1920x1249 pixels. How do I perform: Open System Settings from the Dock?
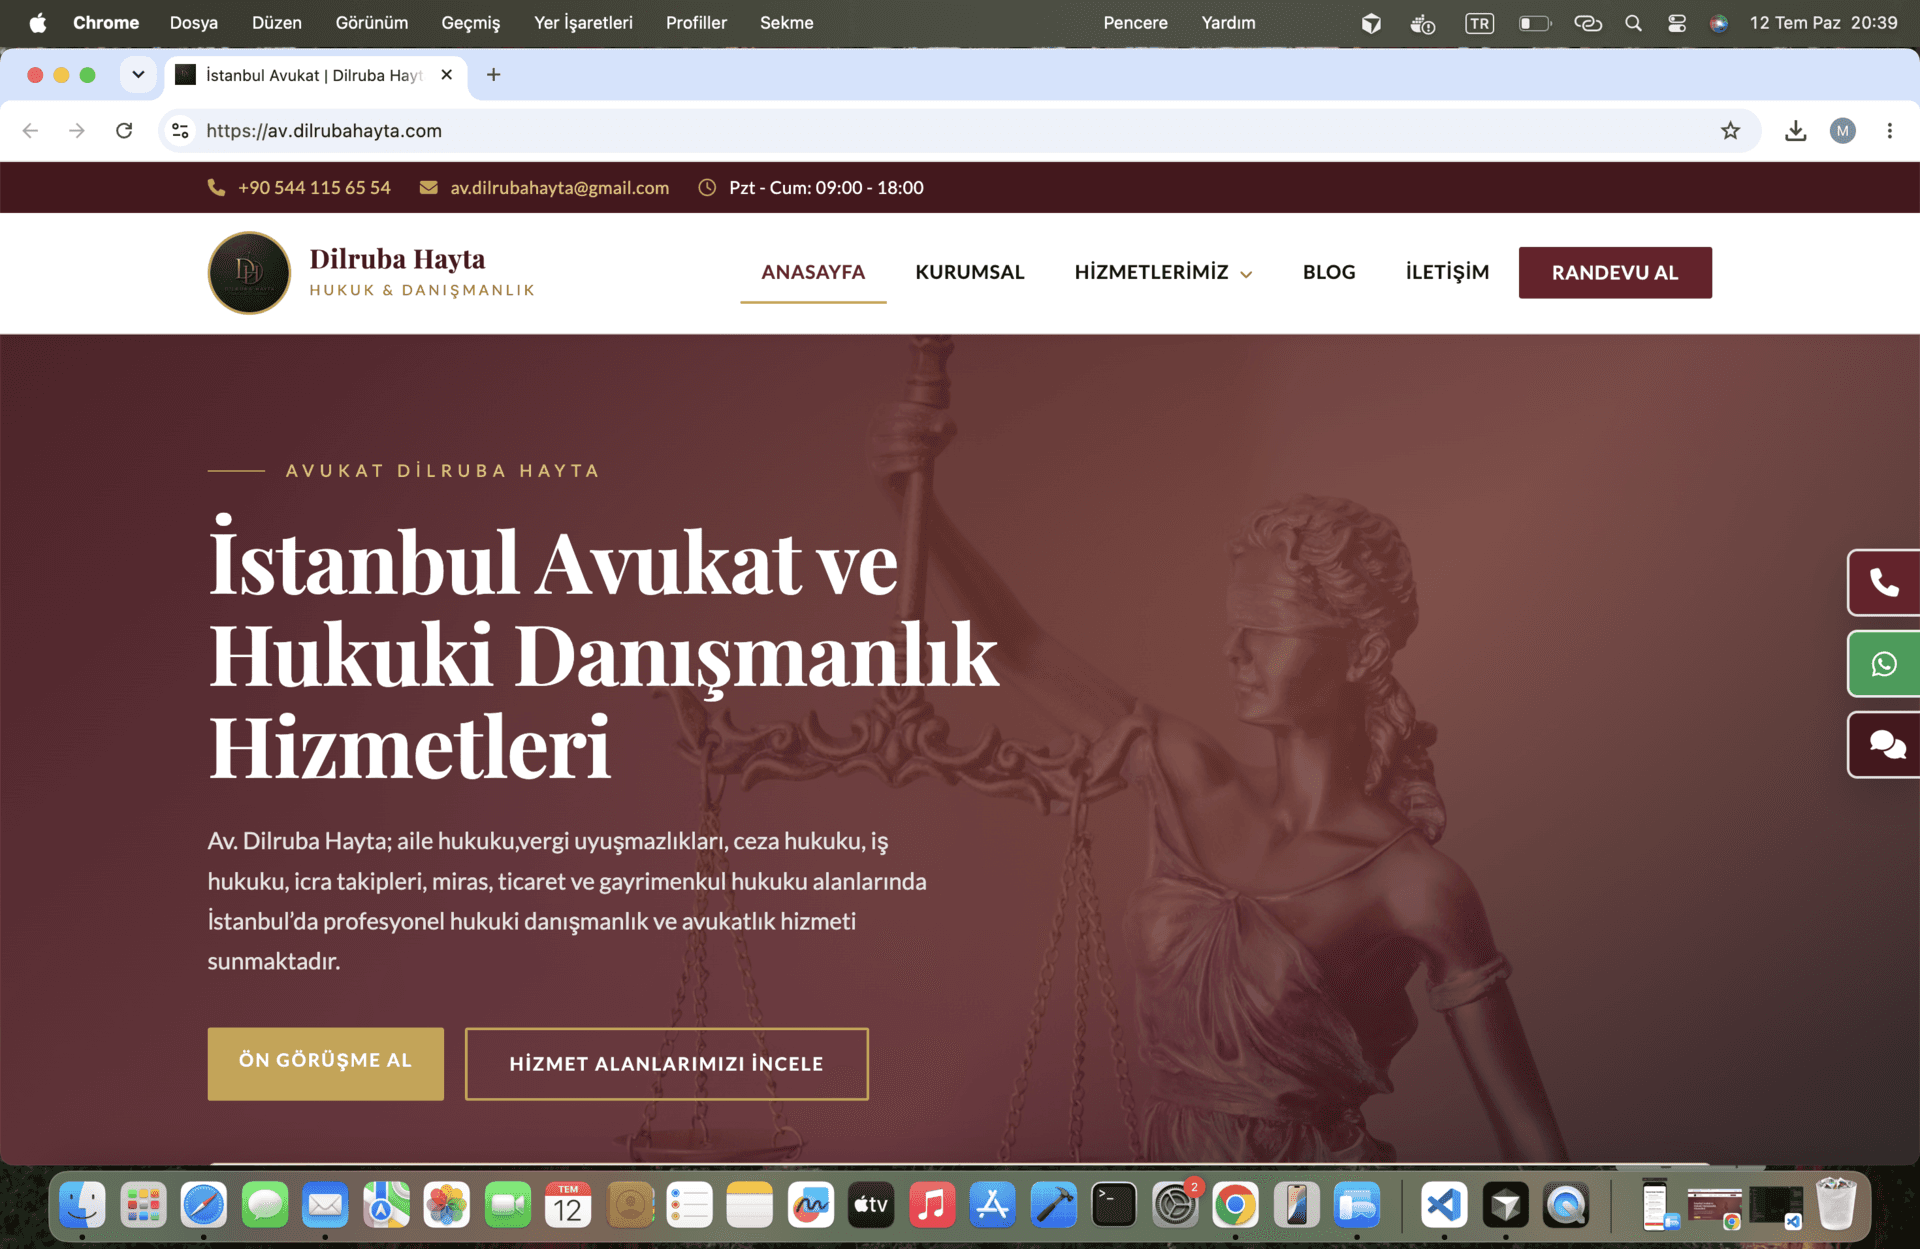pos(1175,1205)
